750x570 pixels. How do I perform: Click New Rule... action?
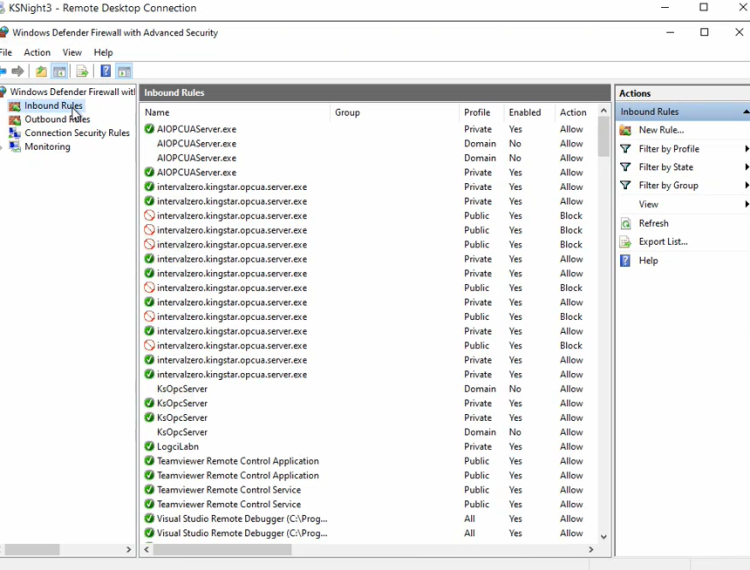pyautogui.click(x=662, y=130)
